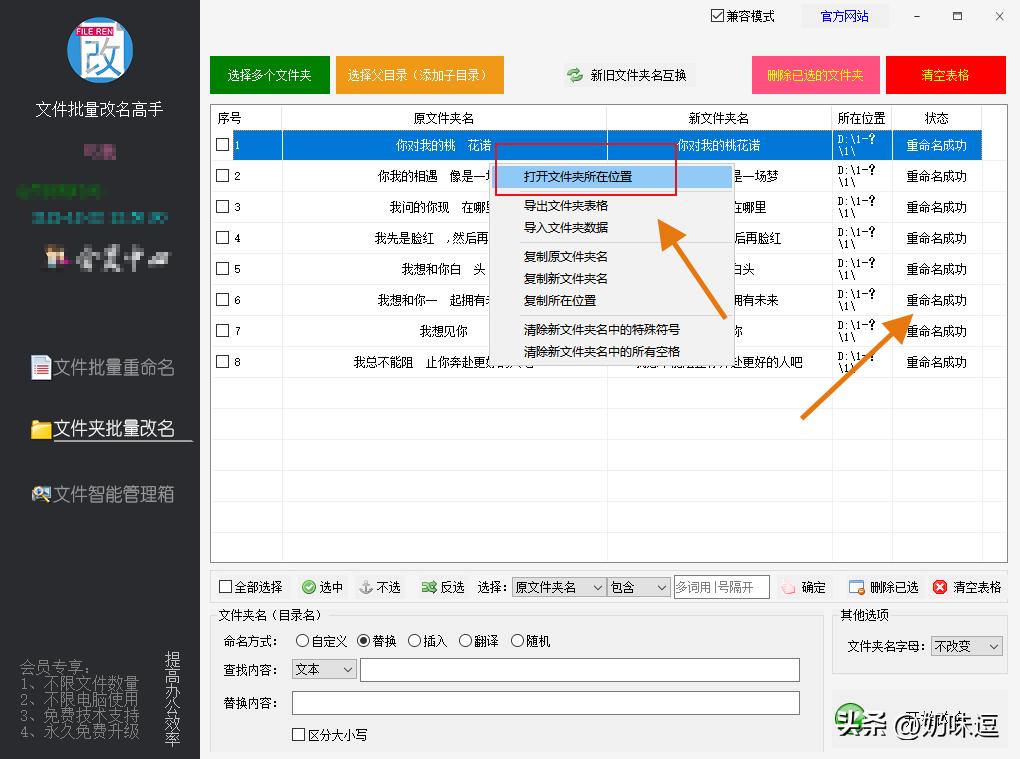
Task: Select the 插入 naming mode radio button
Action: click(x=415, y=641)
